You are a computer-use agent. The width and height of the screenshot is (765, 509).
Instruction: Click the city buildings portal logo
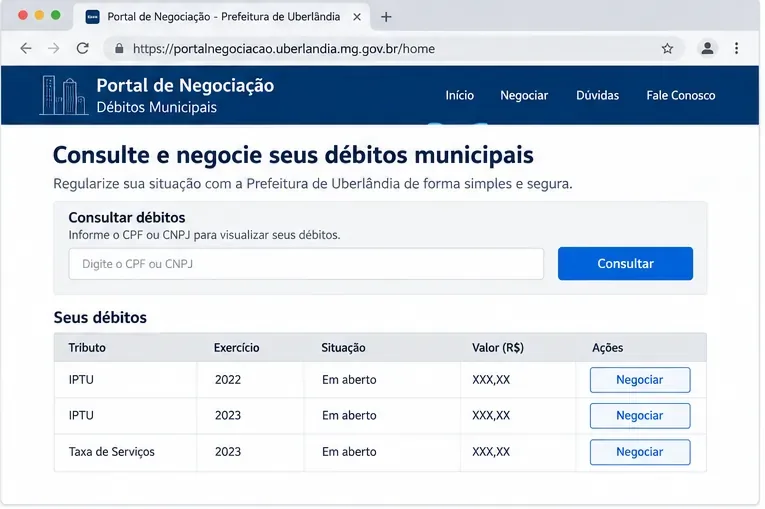pyautogui.click(x=63, y=95)
